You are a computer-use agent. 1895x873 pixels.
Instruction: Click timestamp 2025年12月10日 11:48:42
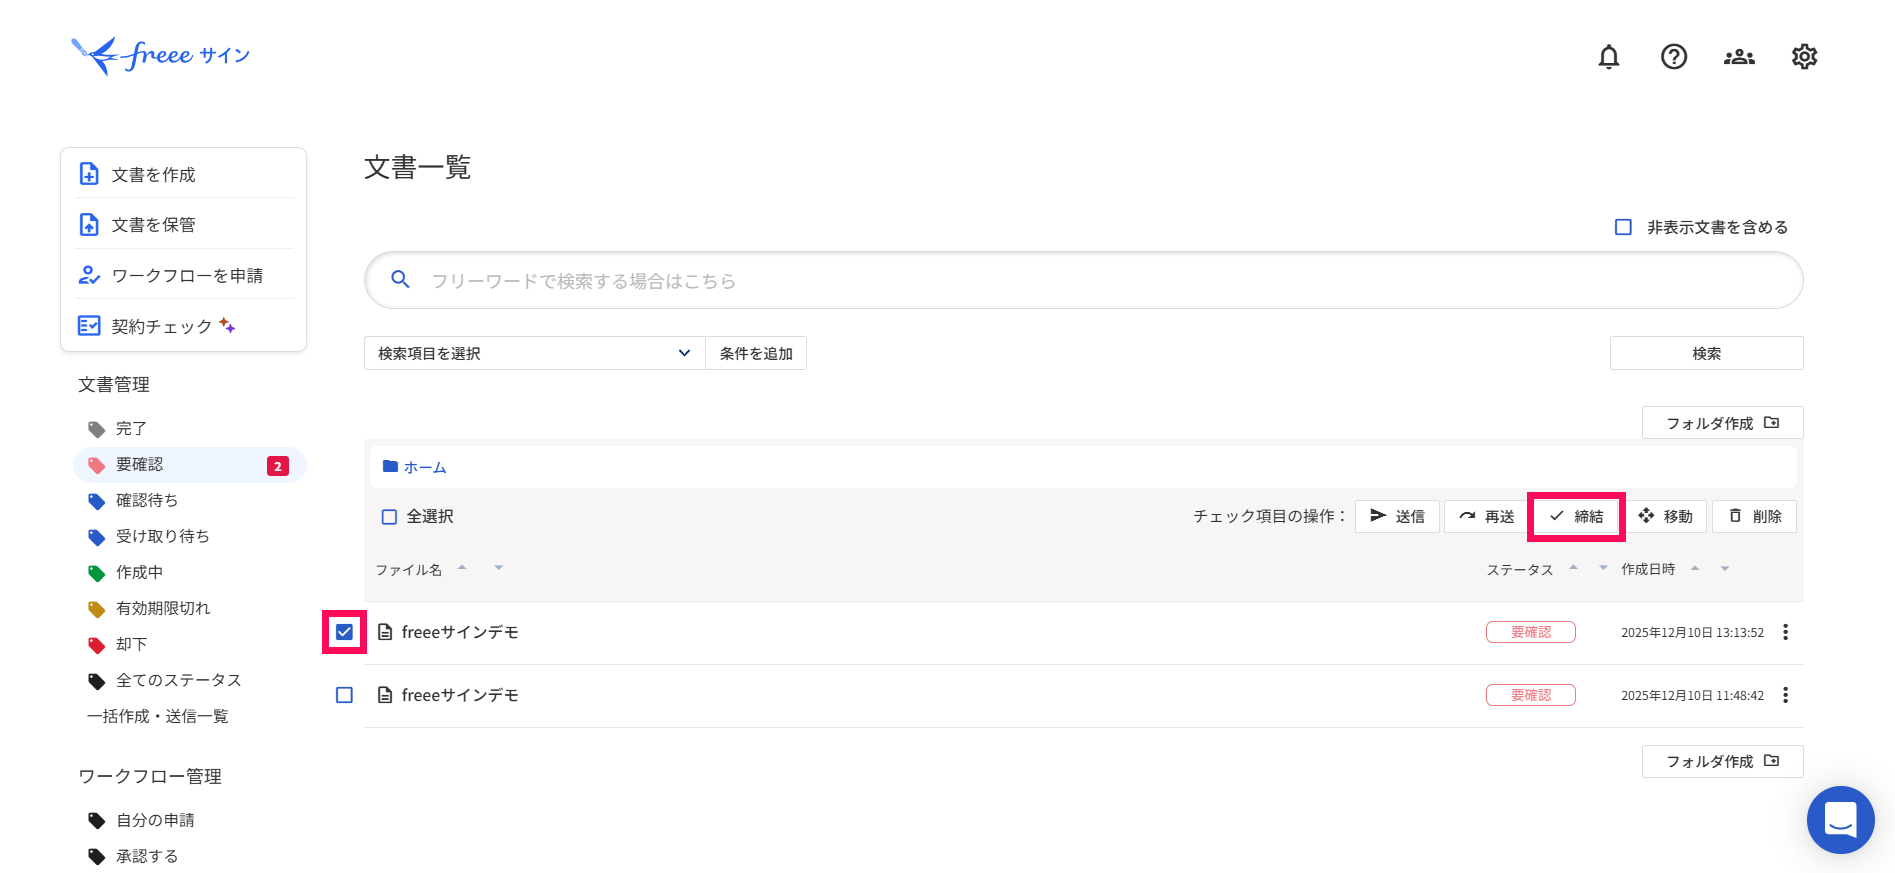[1692, 695]
